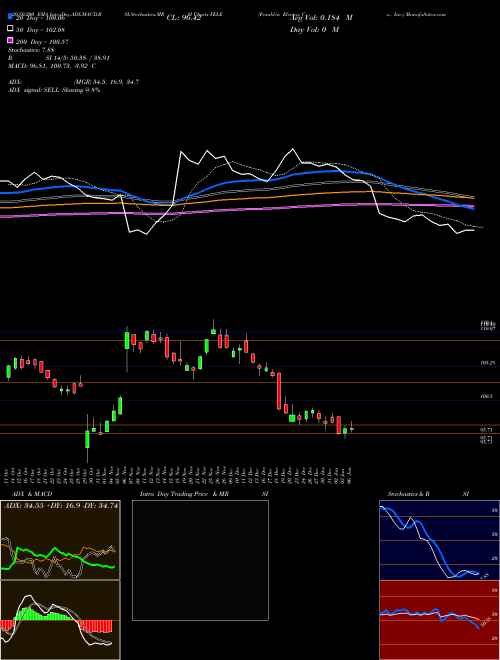Click the 'Stochastics & R' panel title
500x660 pixels.
[x=408, y=494]
